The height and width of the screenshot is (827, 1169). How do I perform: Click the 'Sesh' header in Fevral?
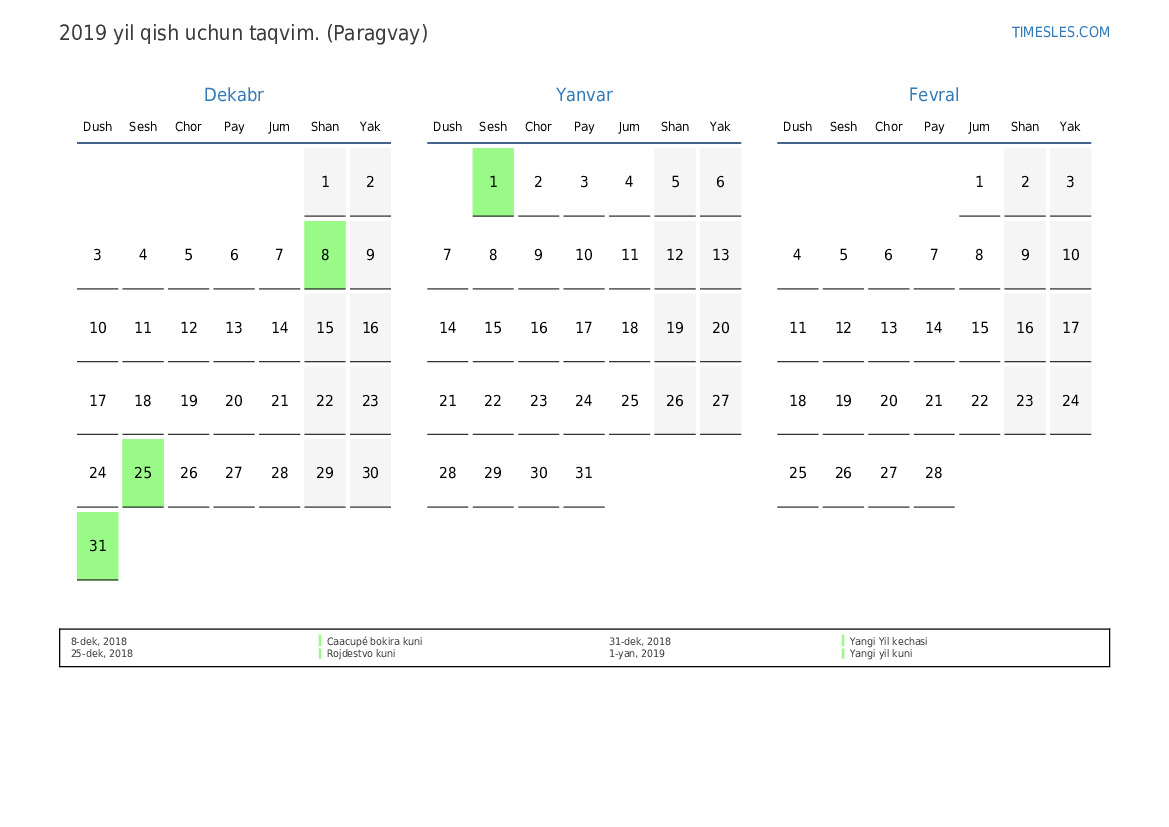click(843, 127)
